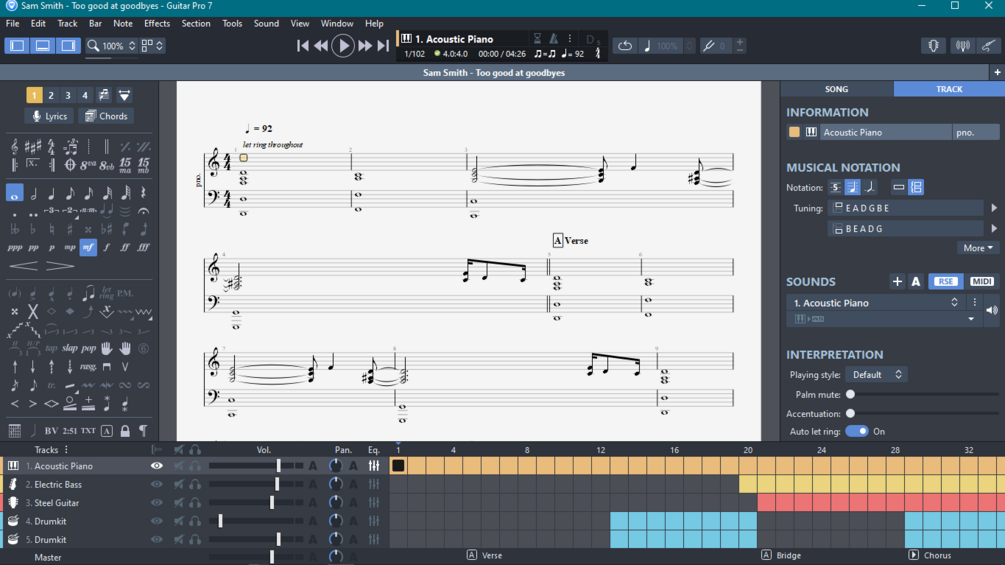Select the quarter note duration
Image resolution: width=1005 pixels, height=565 pixels.
[x=51, y=193]
